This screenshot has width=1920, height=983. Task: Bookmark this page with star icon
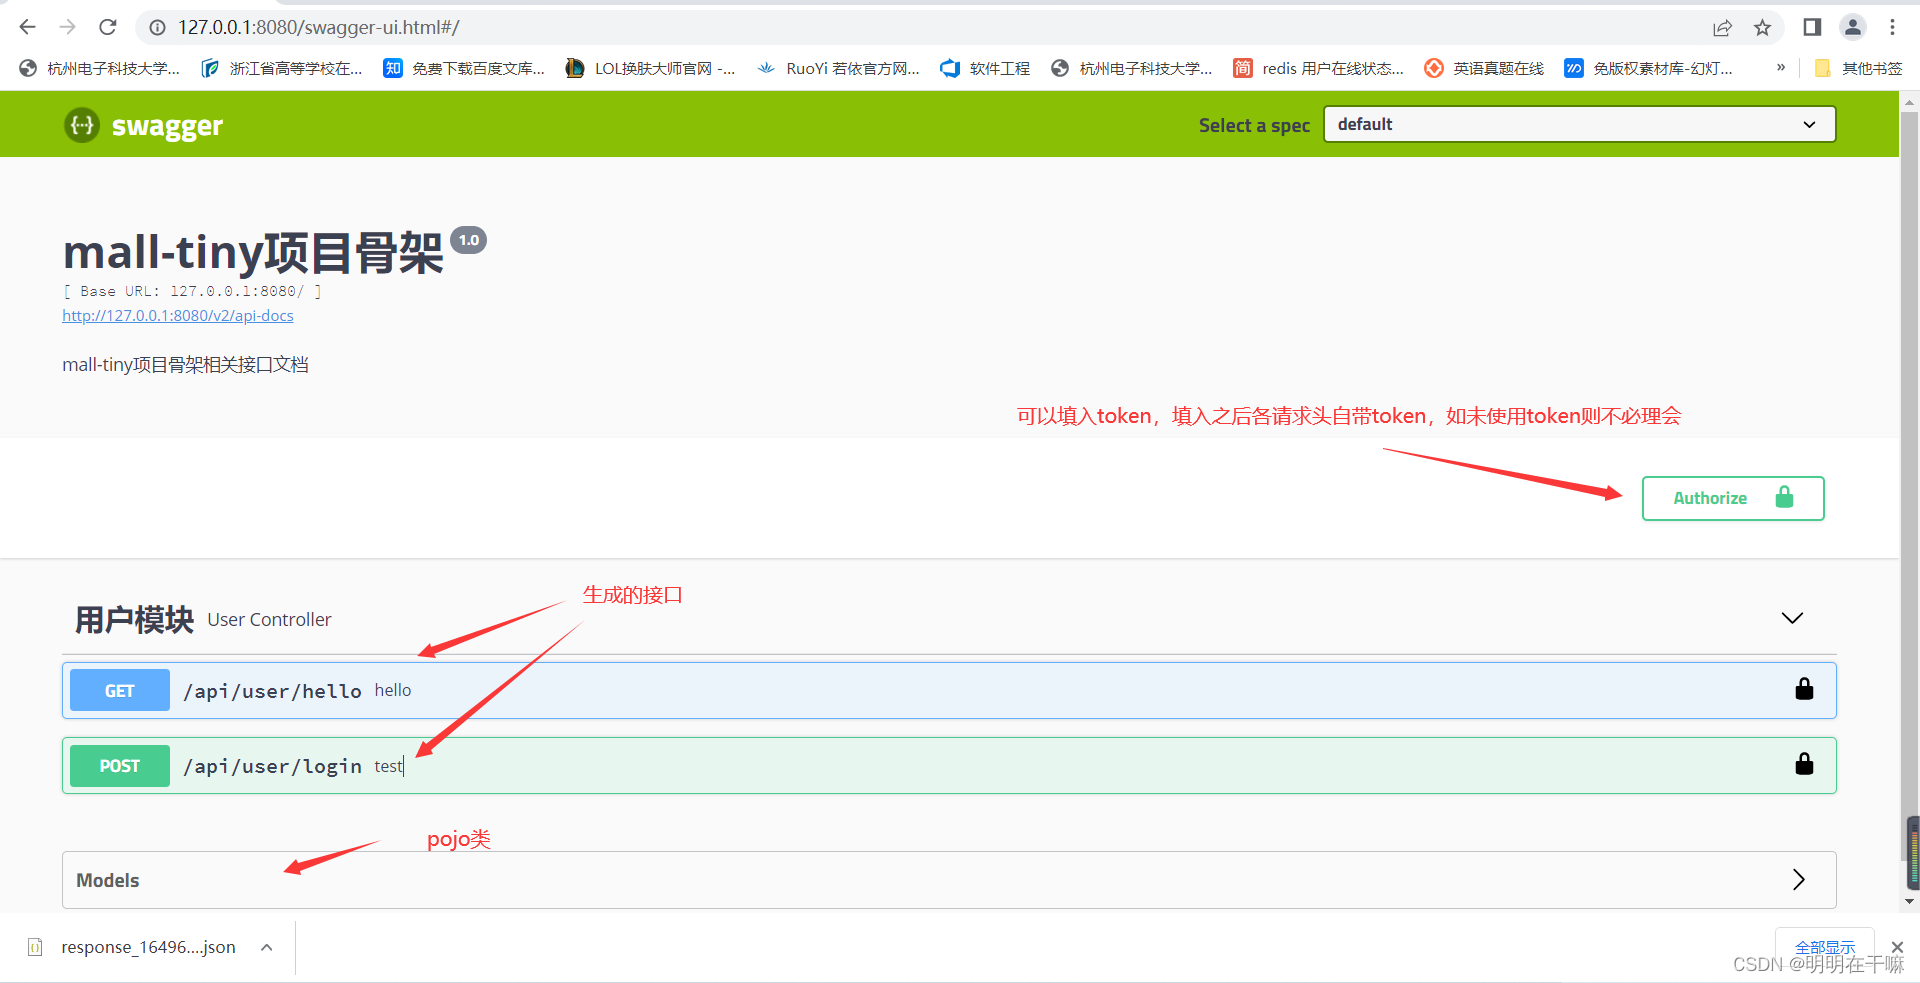[x=1762, y=27]
